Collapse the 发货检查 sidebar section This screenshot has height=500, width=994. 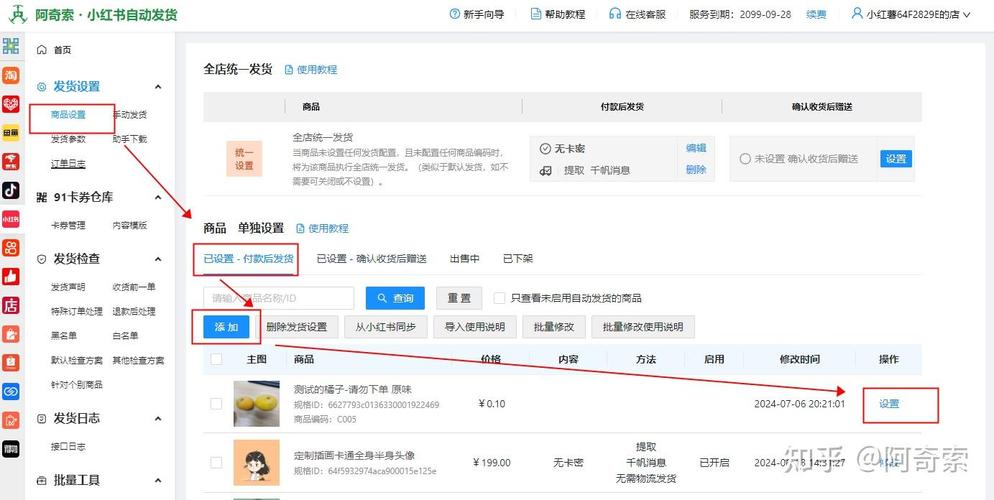(x=158, y=259)
